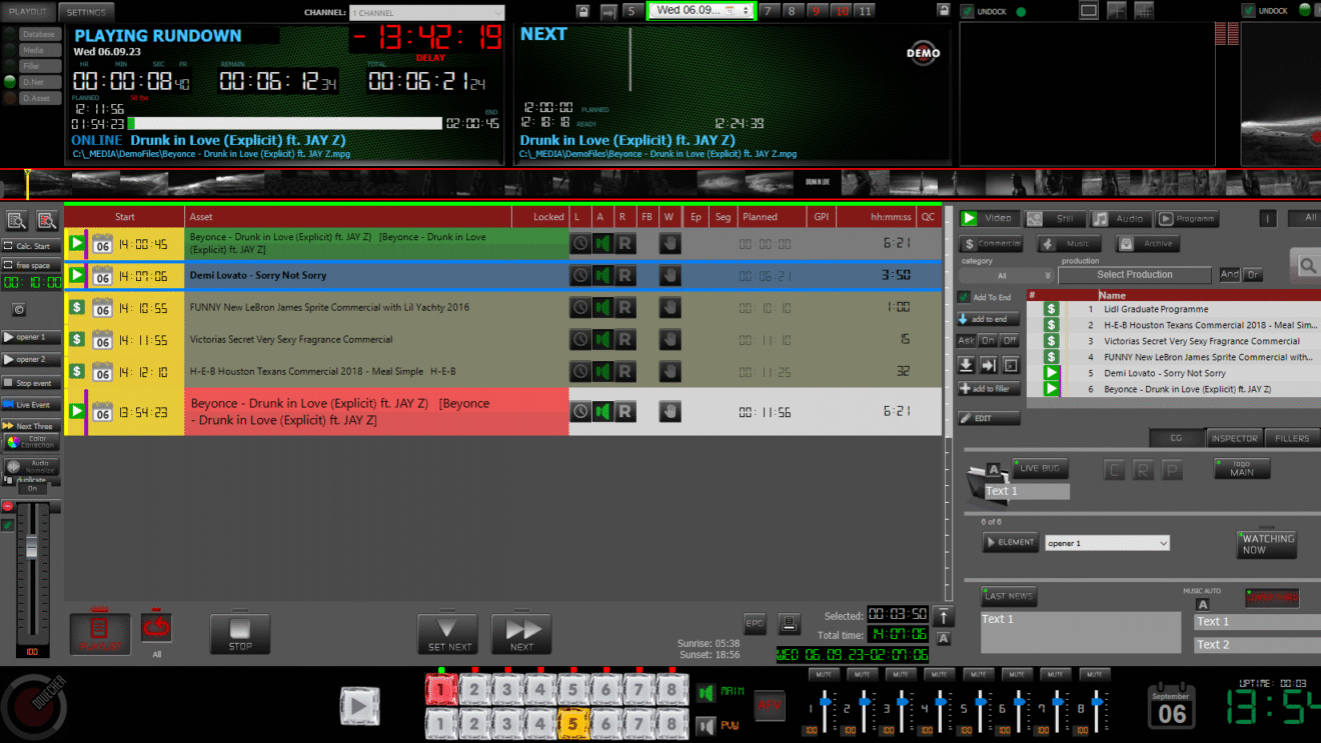The height and width of the screenshot is (743, 1321).
Task: Open the CHANNEL dropdown at top
Action: [x=427, y=13]
